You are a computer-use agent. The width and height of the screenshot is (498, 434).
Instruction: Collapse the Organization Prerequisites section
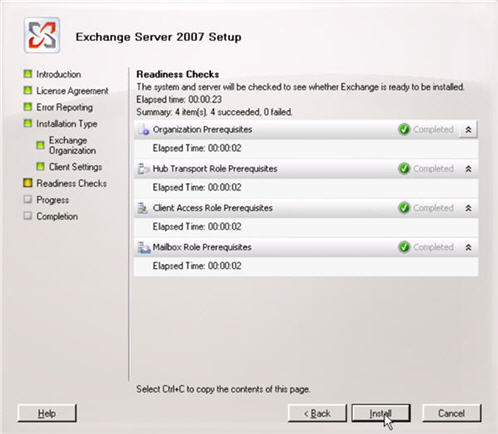click(x=468, y=130)
